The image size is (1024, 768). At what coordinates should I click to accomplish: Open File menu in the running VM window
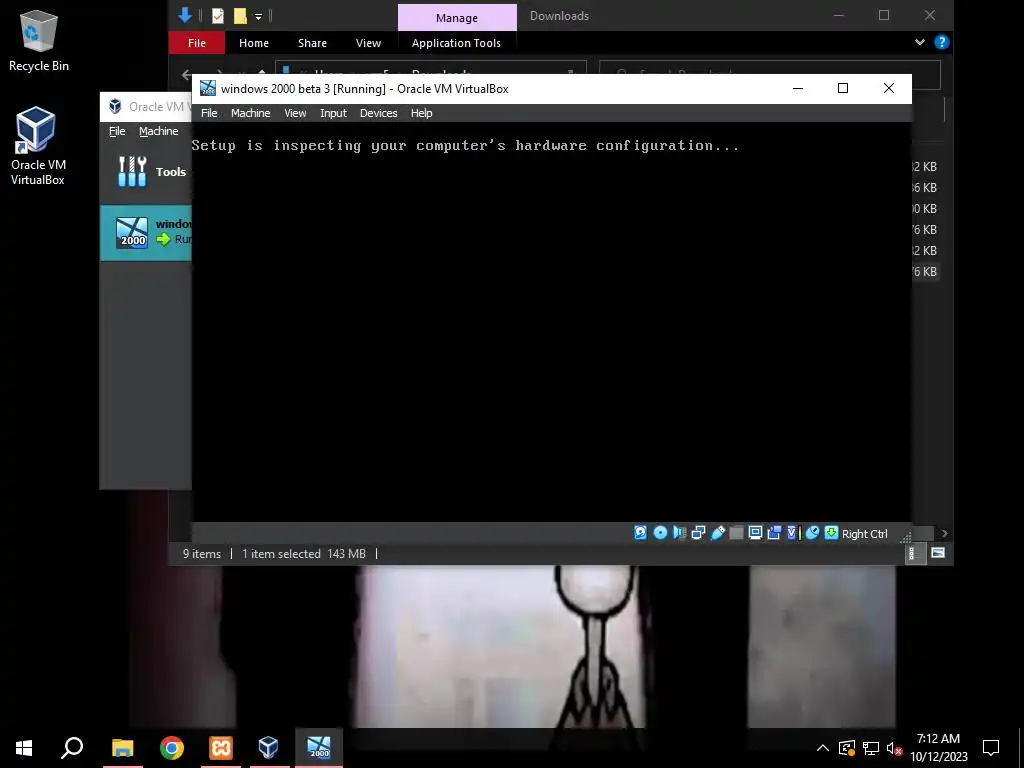click(209, 113)
